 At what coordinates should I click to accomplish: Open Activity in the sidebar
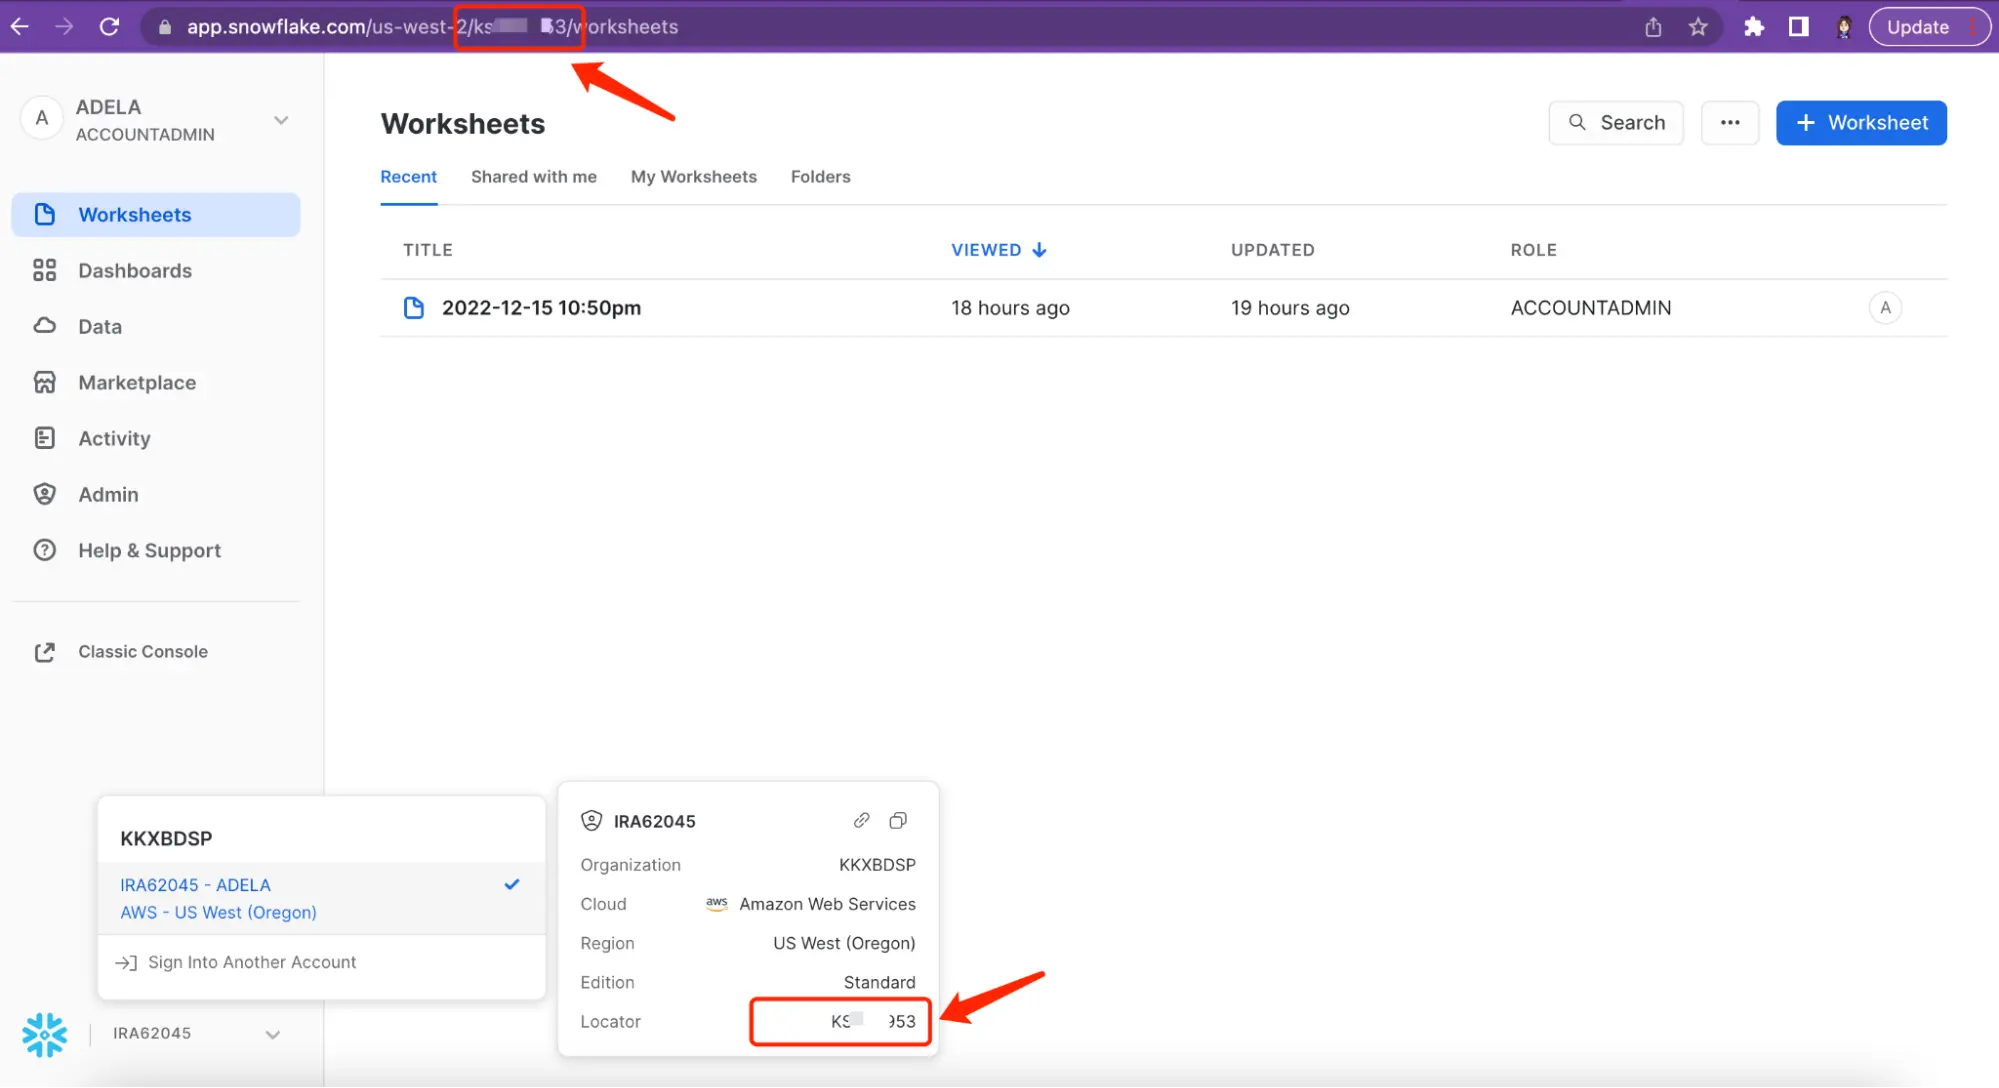[x=156, y=439]
